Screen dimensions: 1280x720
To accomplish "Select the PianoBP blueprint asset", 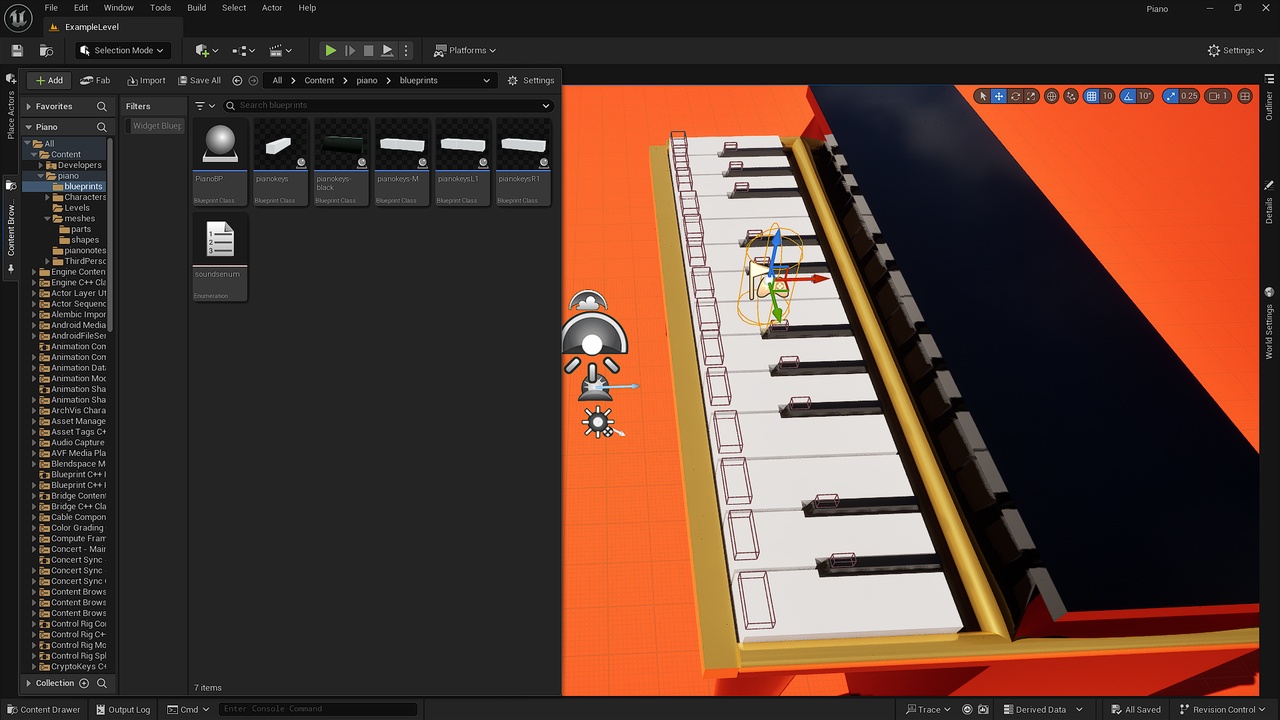I will (x=219, y=162).
